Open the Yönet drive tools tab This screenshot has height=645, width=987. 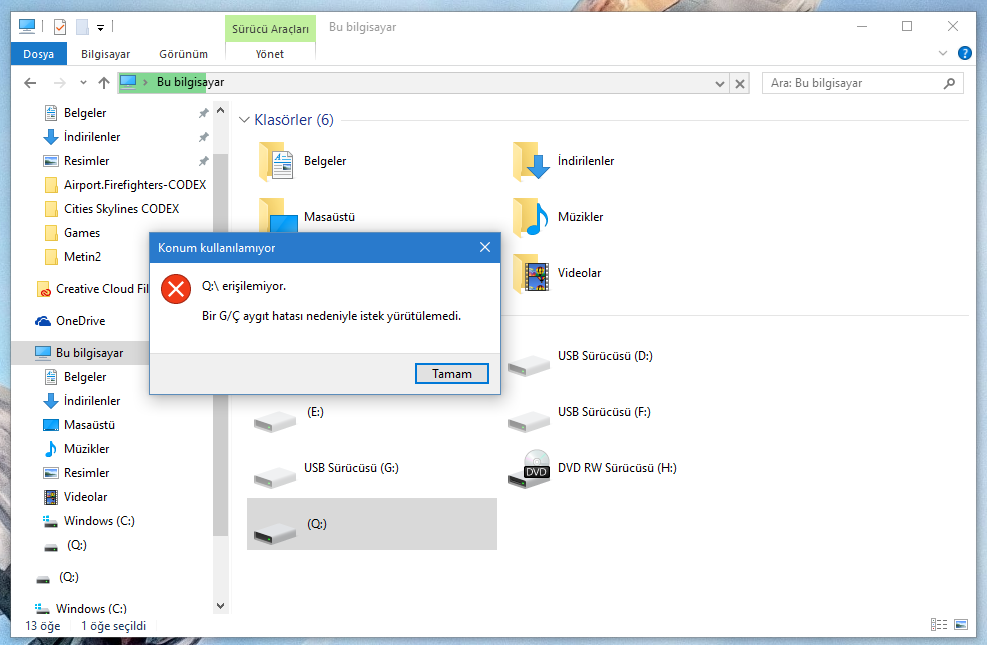(x=270, y=54)
